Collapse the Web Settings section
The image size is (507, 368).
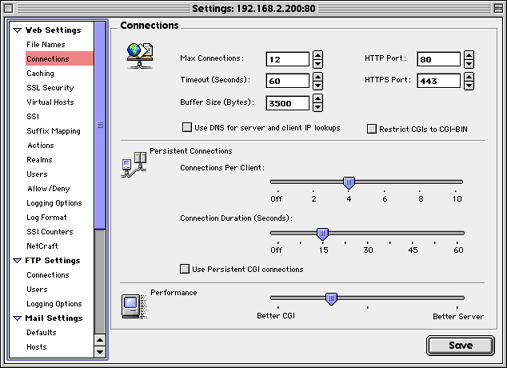point(17,30)
